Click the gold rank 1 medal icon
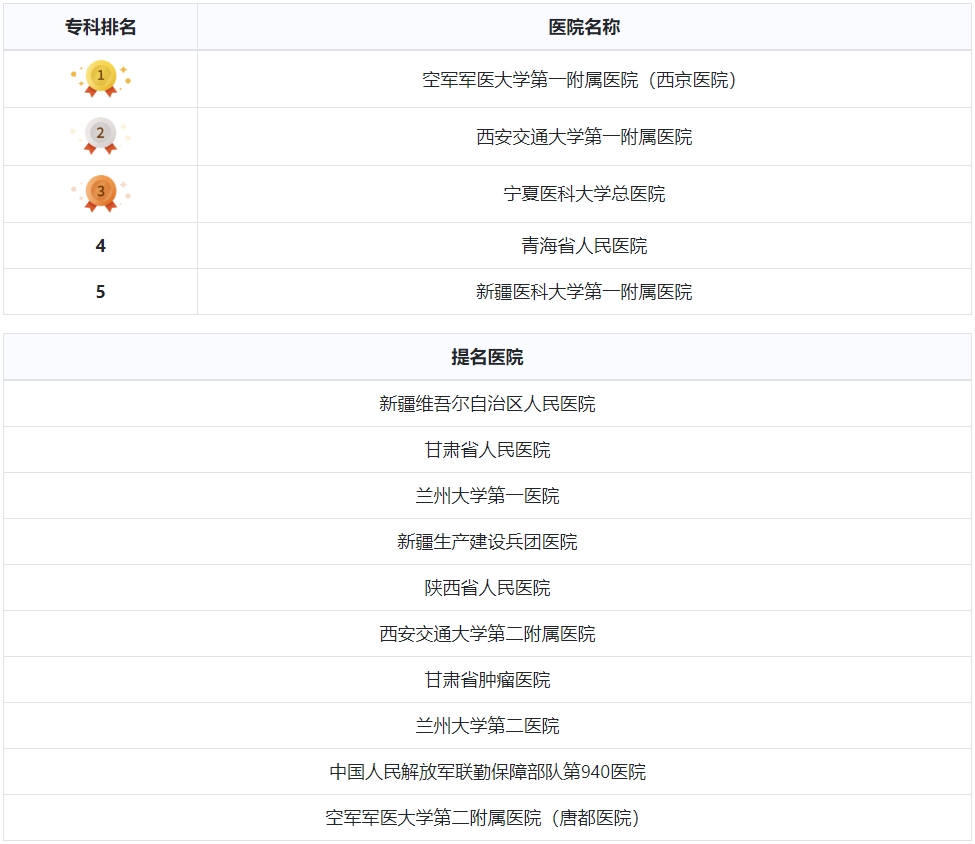 click(x=101, y=78)
